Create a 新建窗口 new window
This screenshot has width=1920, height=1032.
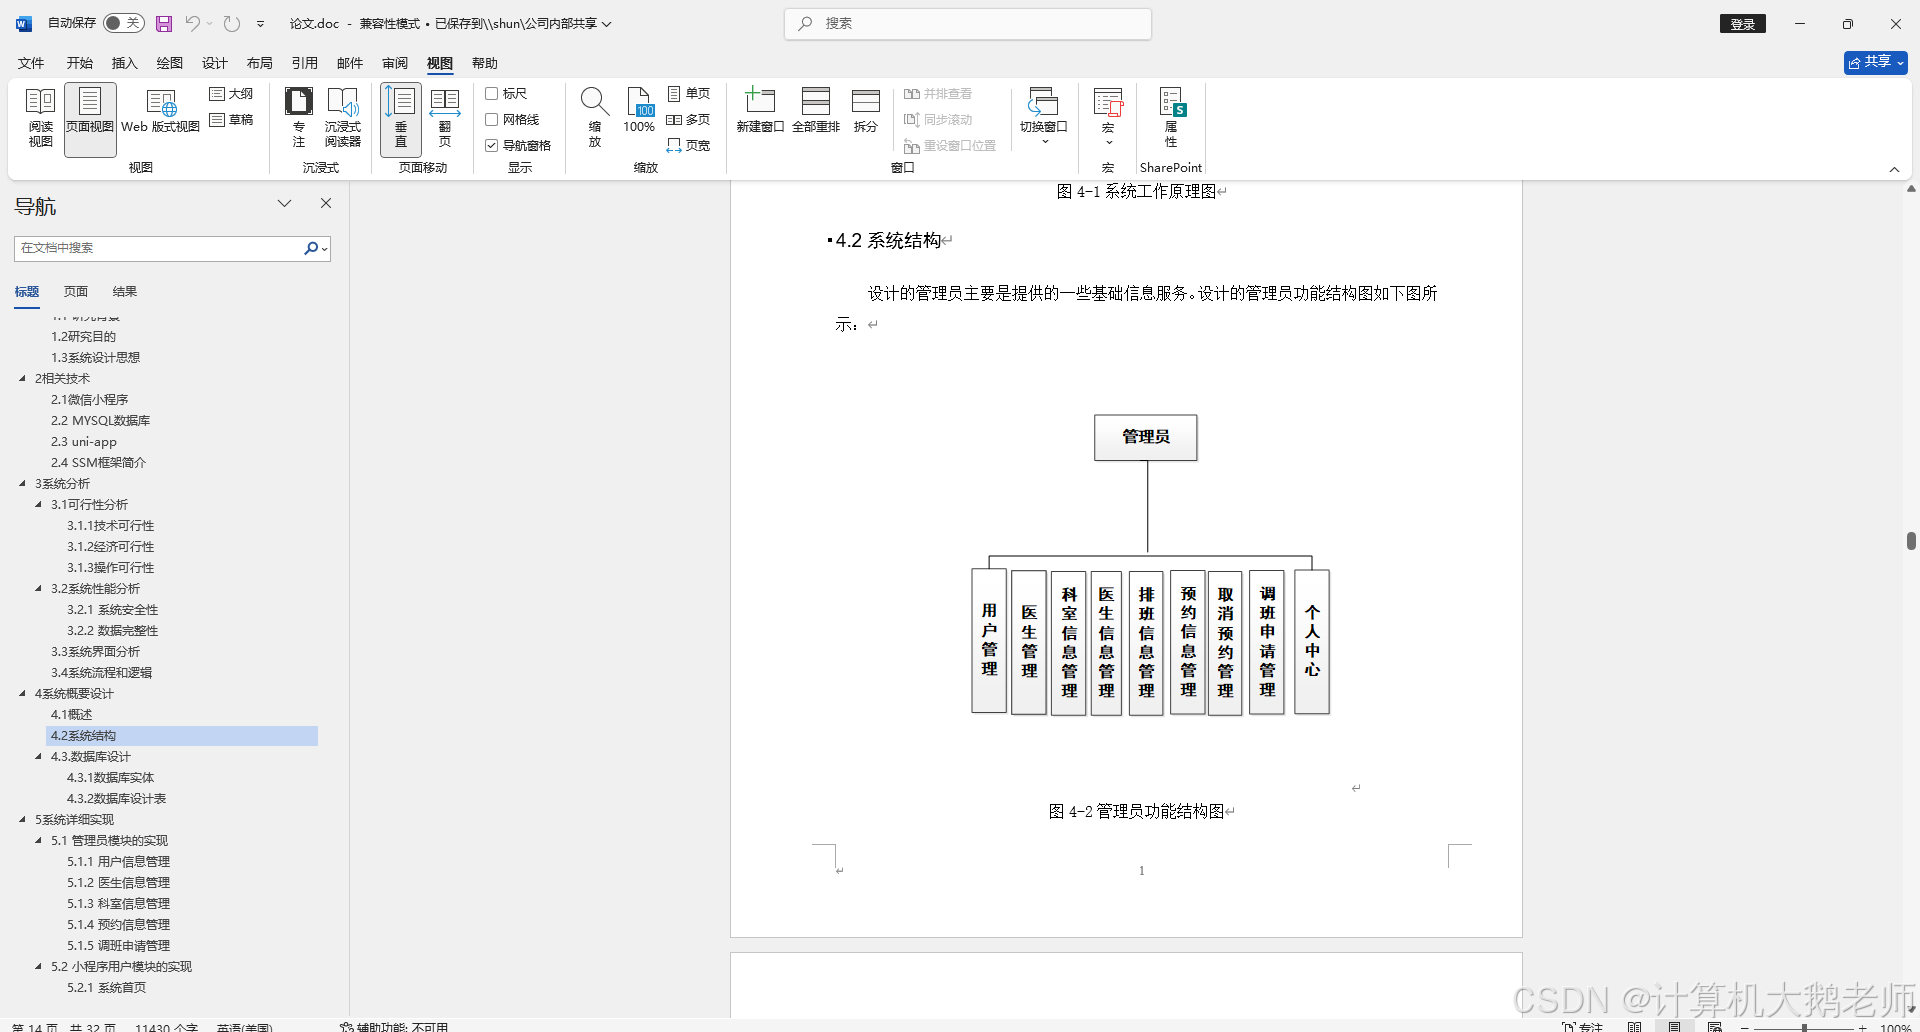pyautogui.click(x=760, y=110)
